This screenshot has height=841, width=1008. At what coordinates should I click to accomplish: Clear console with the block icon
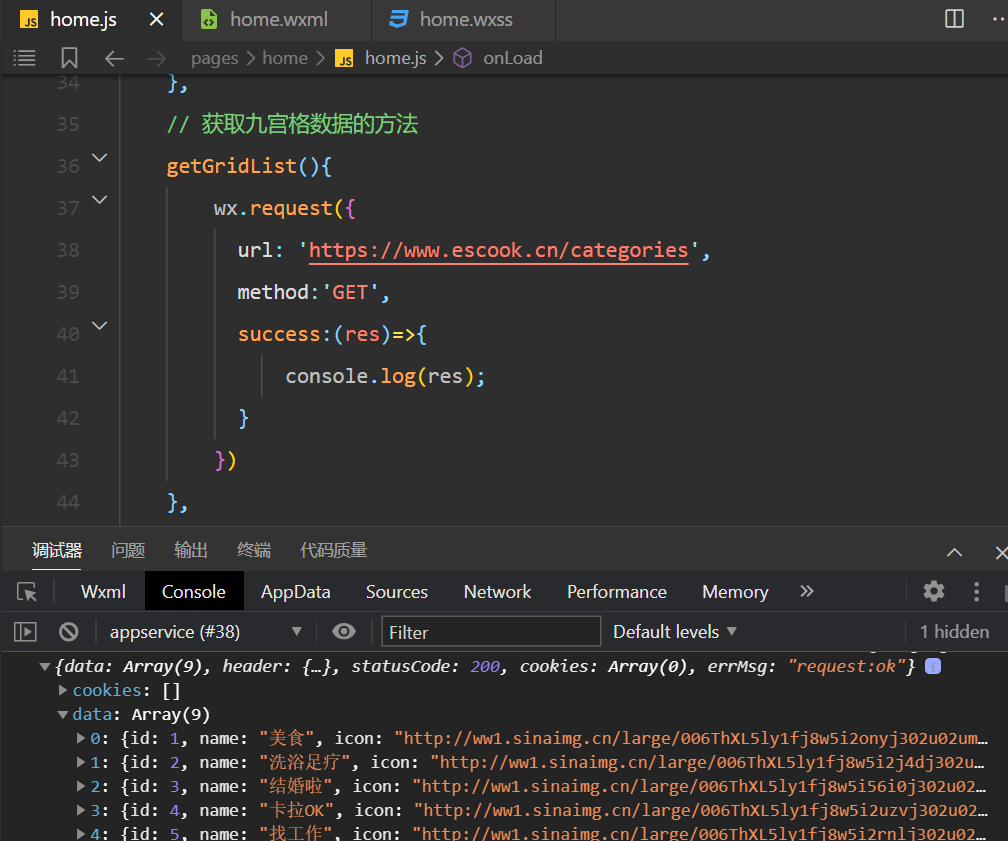coord(68,632)
